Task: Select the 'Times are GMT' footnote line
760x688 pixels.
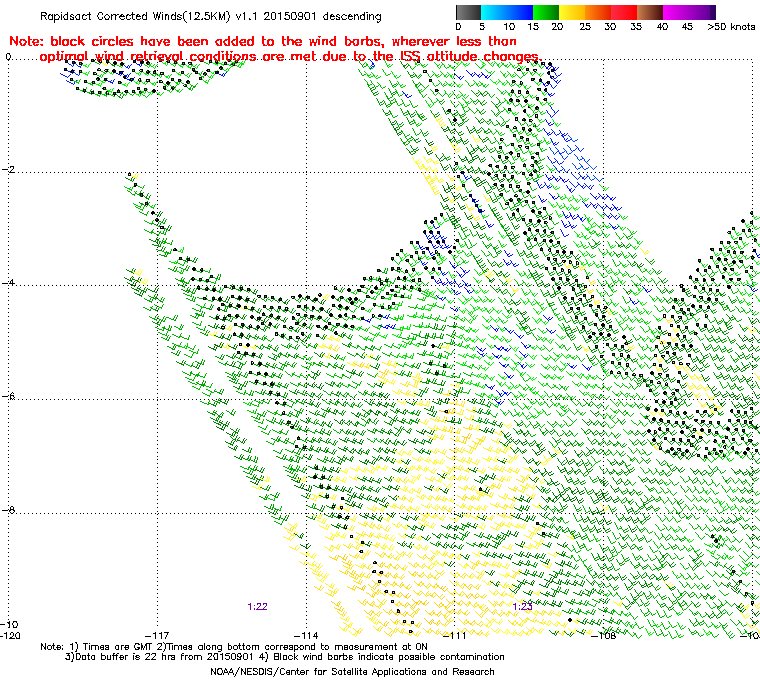Action: [234, 646]
